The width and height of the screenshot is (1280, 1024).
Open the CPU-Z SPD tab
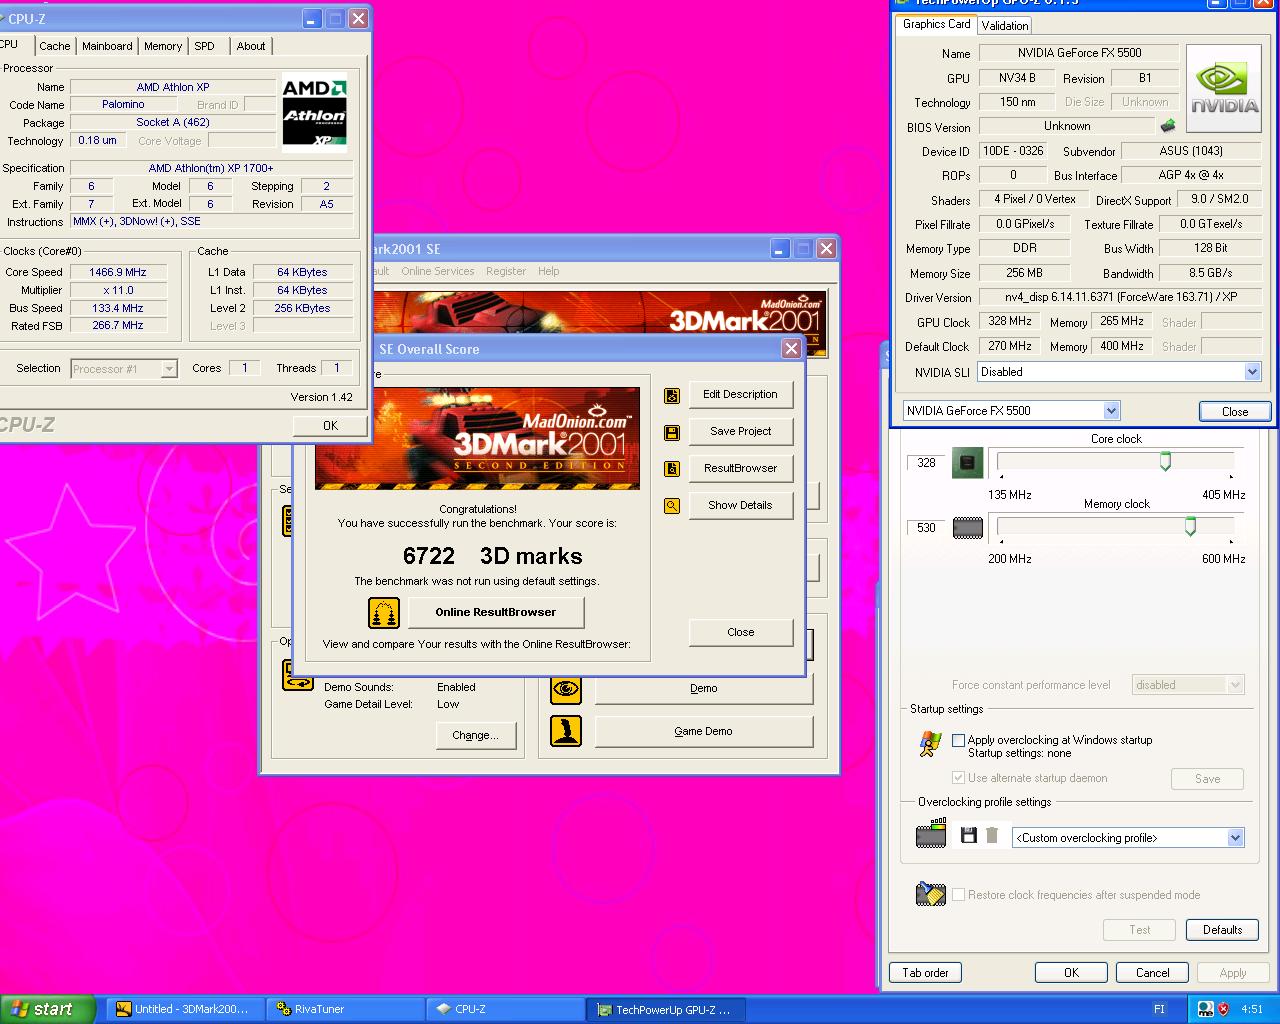point(204,46)
